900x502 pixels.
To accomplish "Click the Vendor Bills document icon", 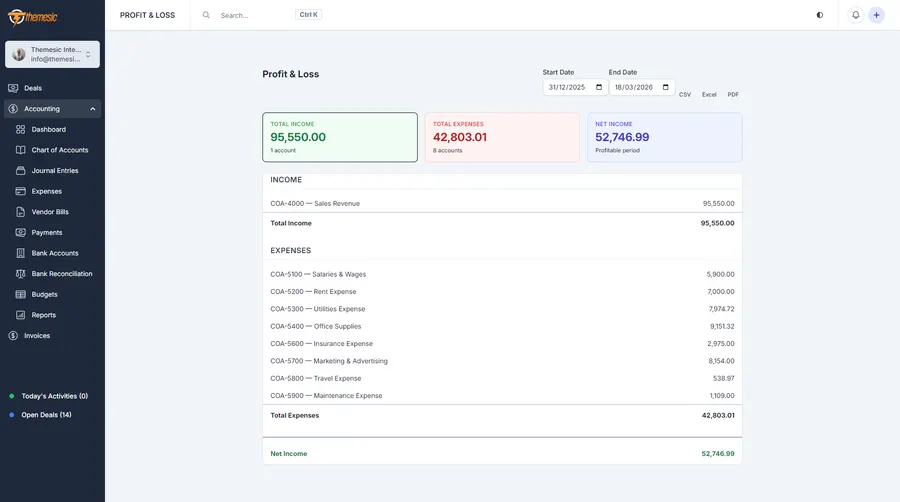I will click(21, 212).
